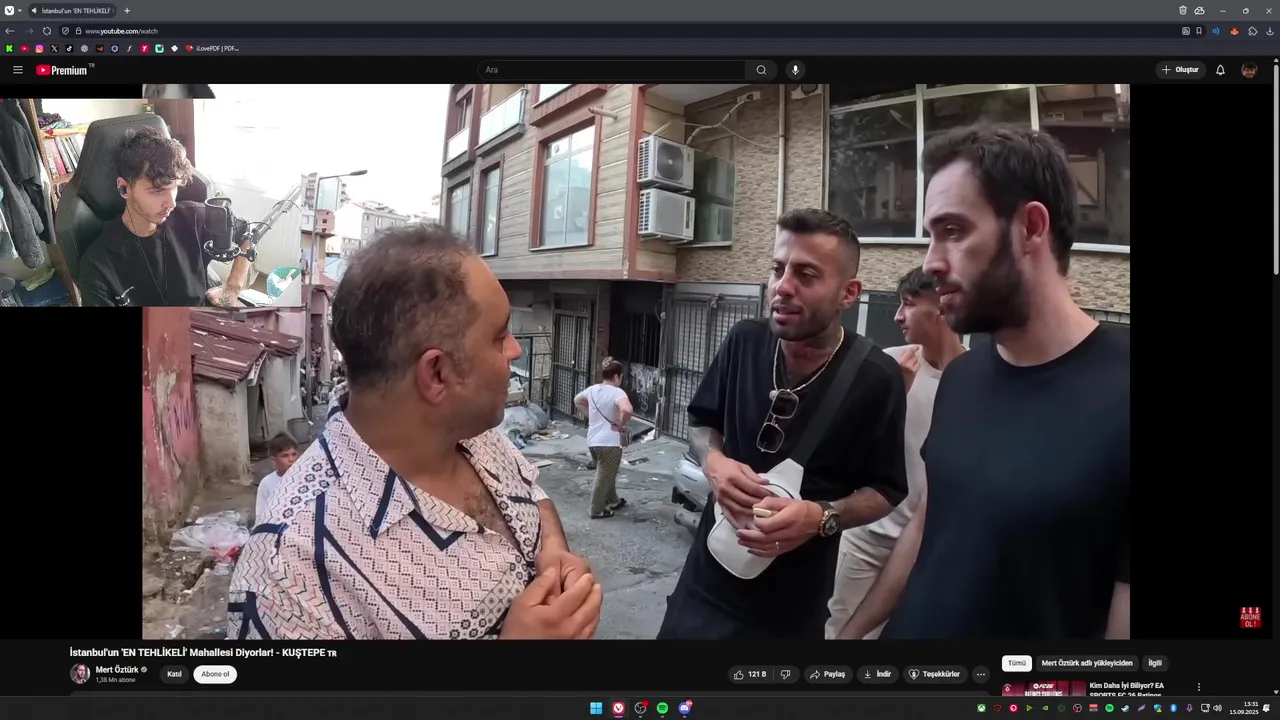Viewport: 1280px width, 720px height.
Task: Open the Instagram bookmark
Action: [39, 48]
